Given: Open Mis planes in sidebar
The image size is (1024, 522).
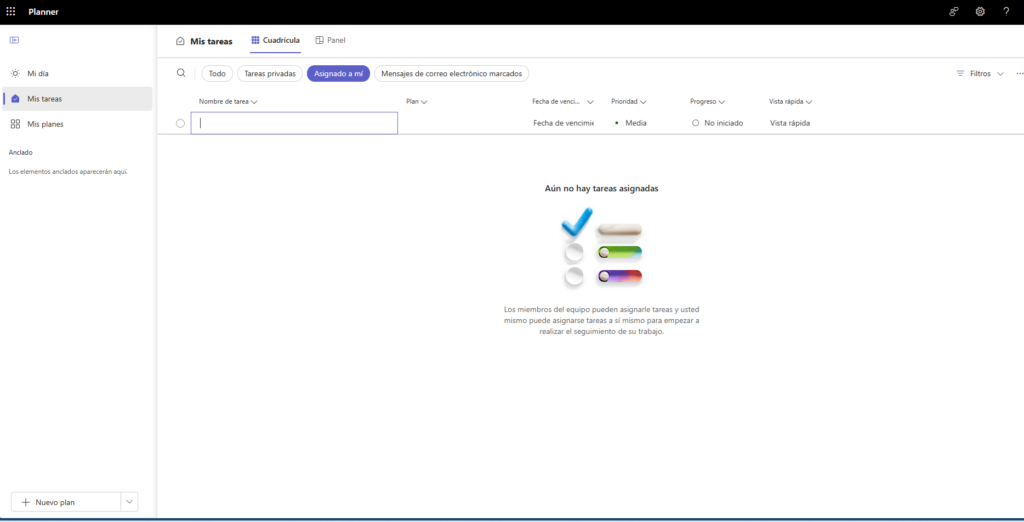Looking at the screenshot, I should click(x=45, y=124).
